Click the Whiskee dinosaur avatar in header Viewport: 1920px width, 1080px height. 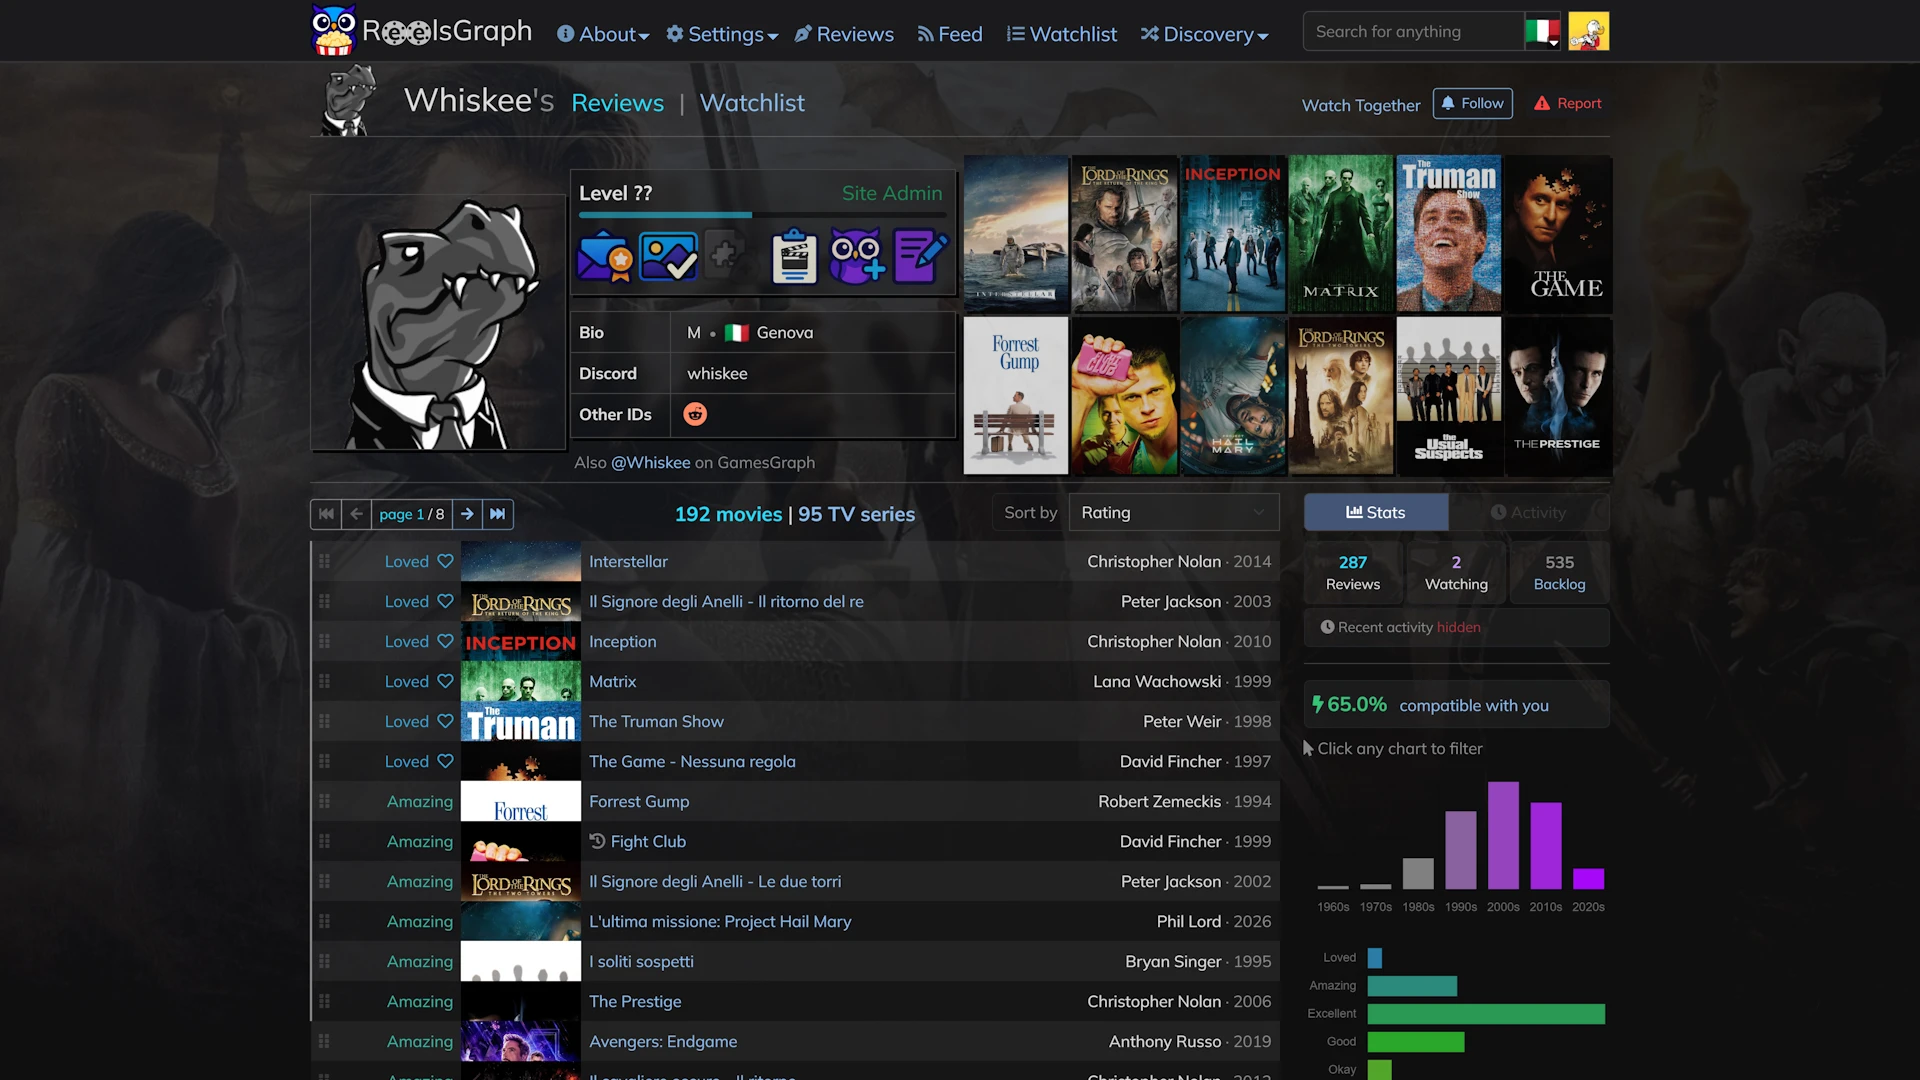[349, 100]
